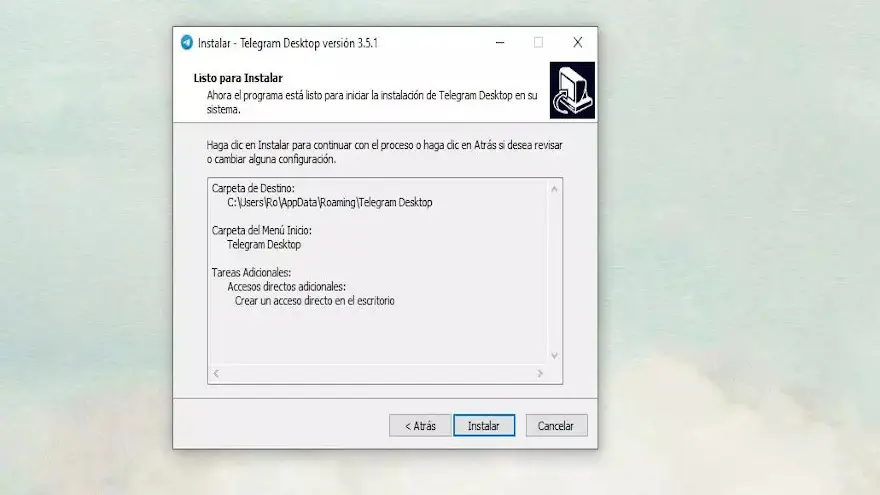
Task: Click the 'Telegram Desktop' start menu folder entry
Action: click(264, 244)
